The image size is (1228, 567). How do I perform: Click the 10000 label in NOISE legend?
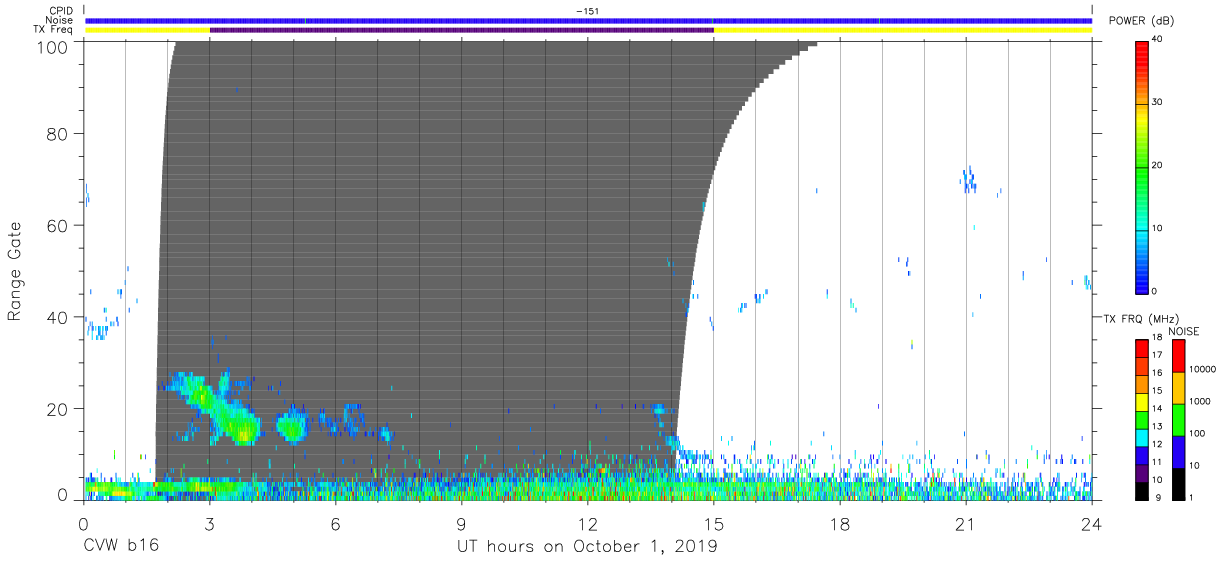click(1202, 369)
